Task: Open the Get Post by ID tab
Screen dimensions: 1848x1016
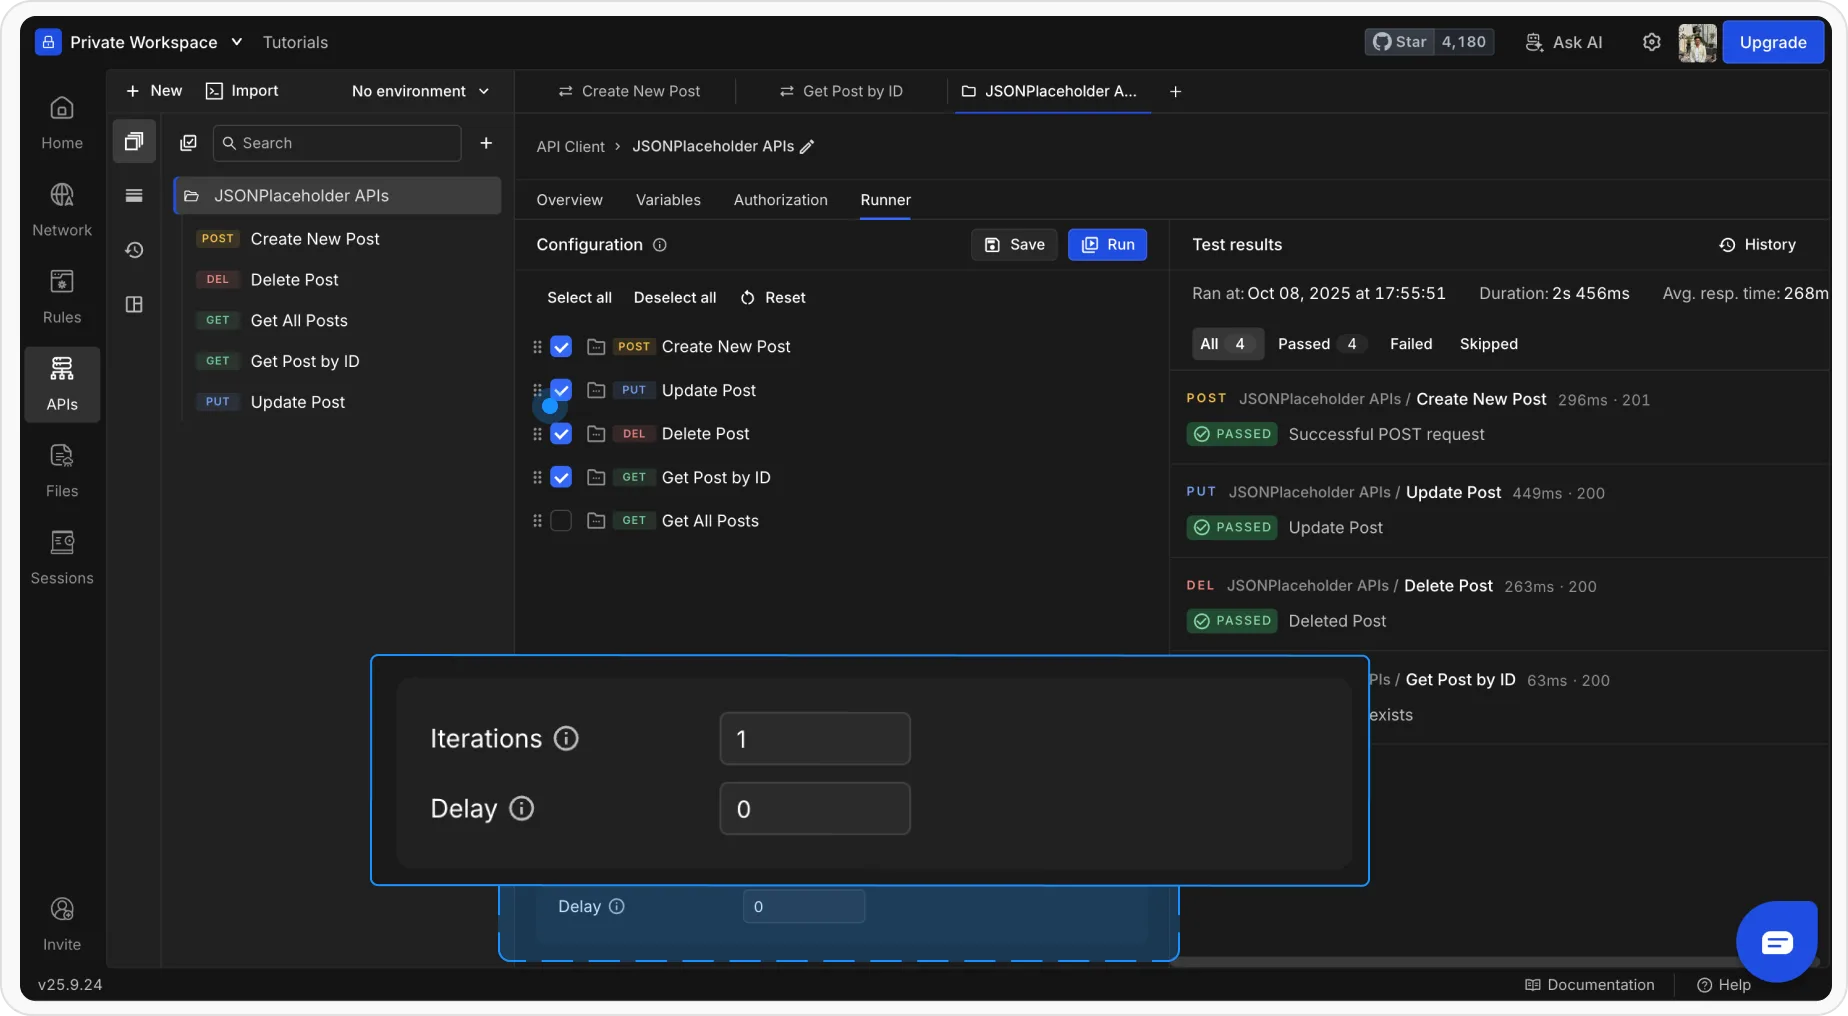Action: (x=841, y=91)
